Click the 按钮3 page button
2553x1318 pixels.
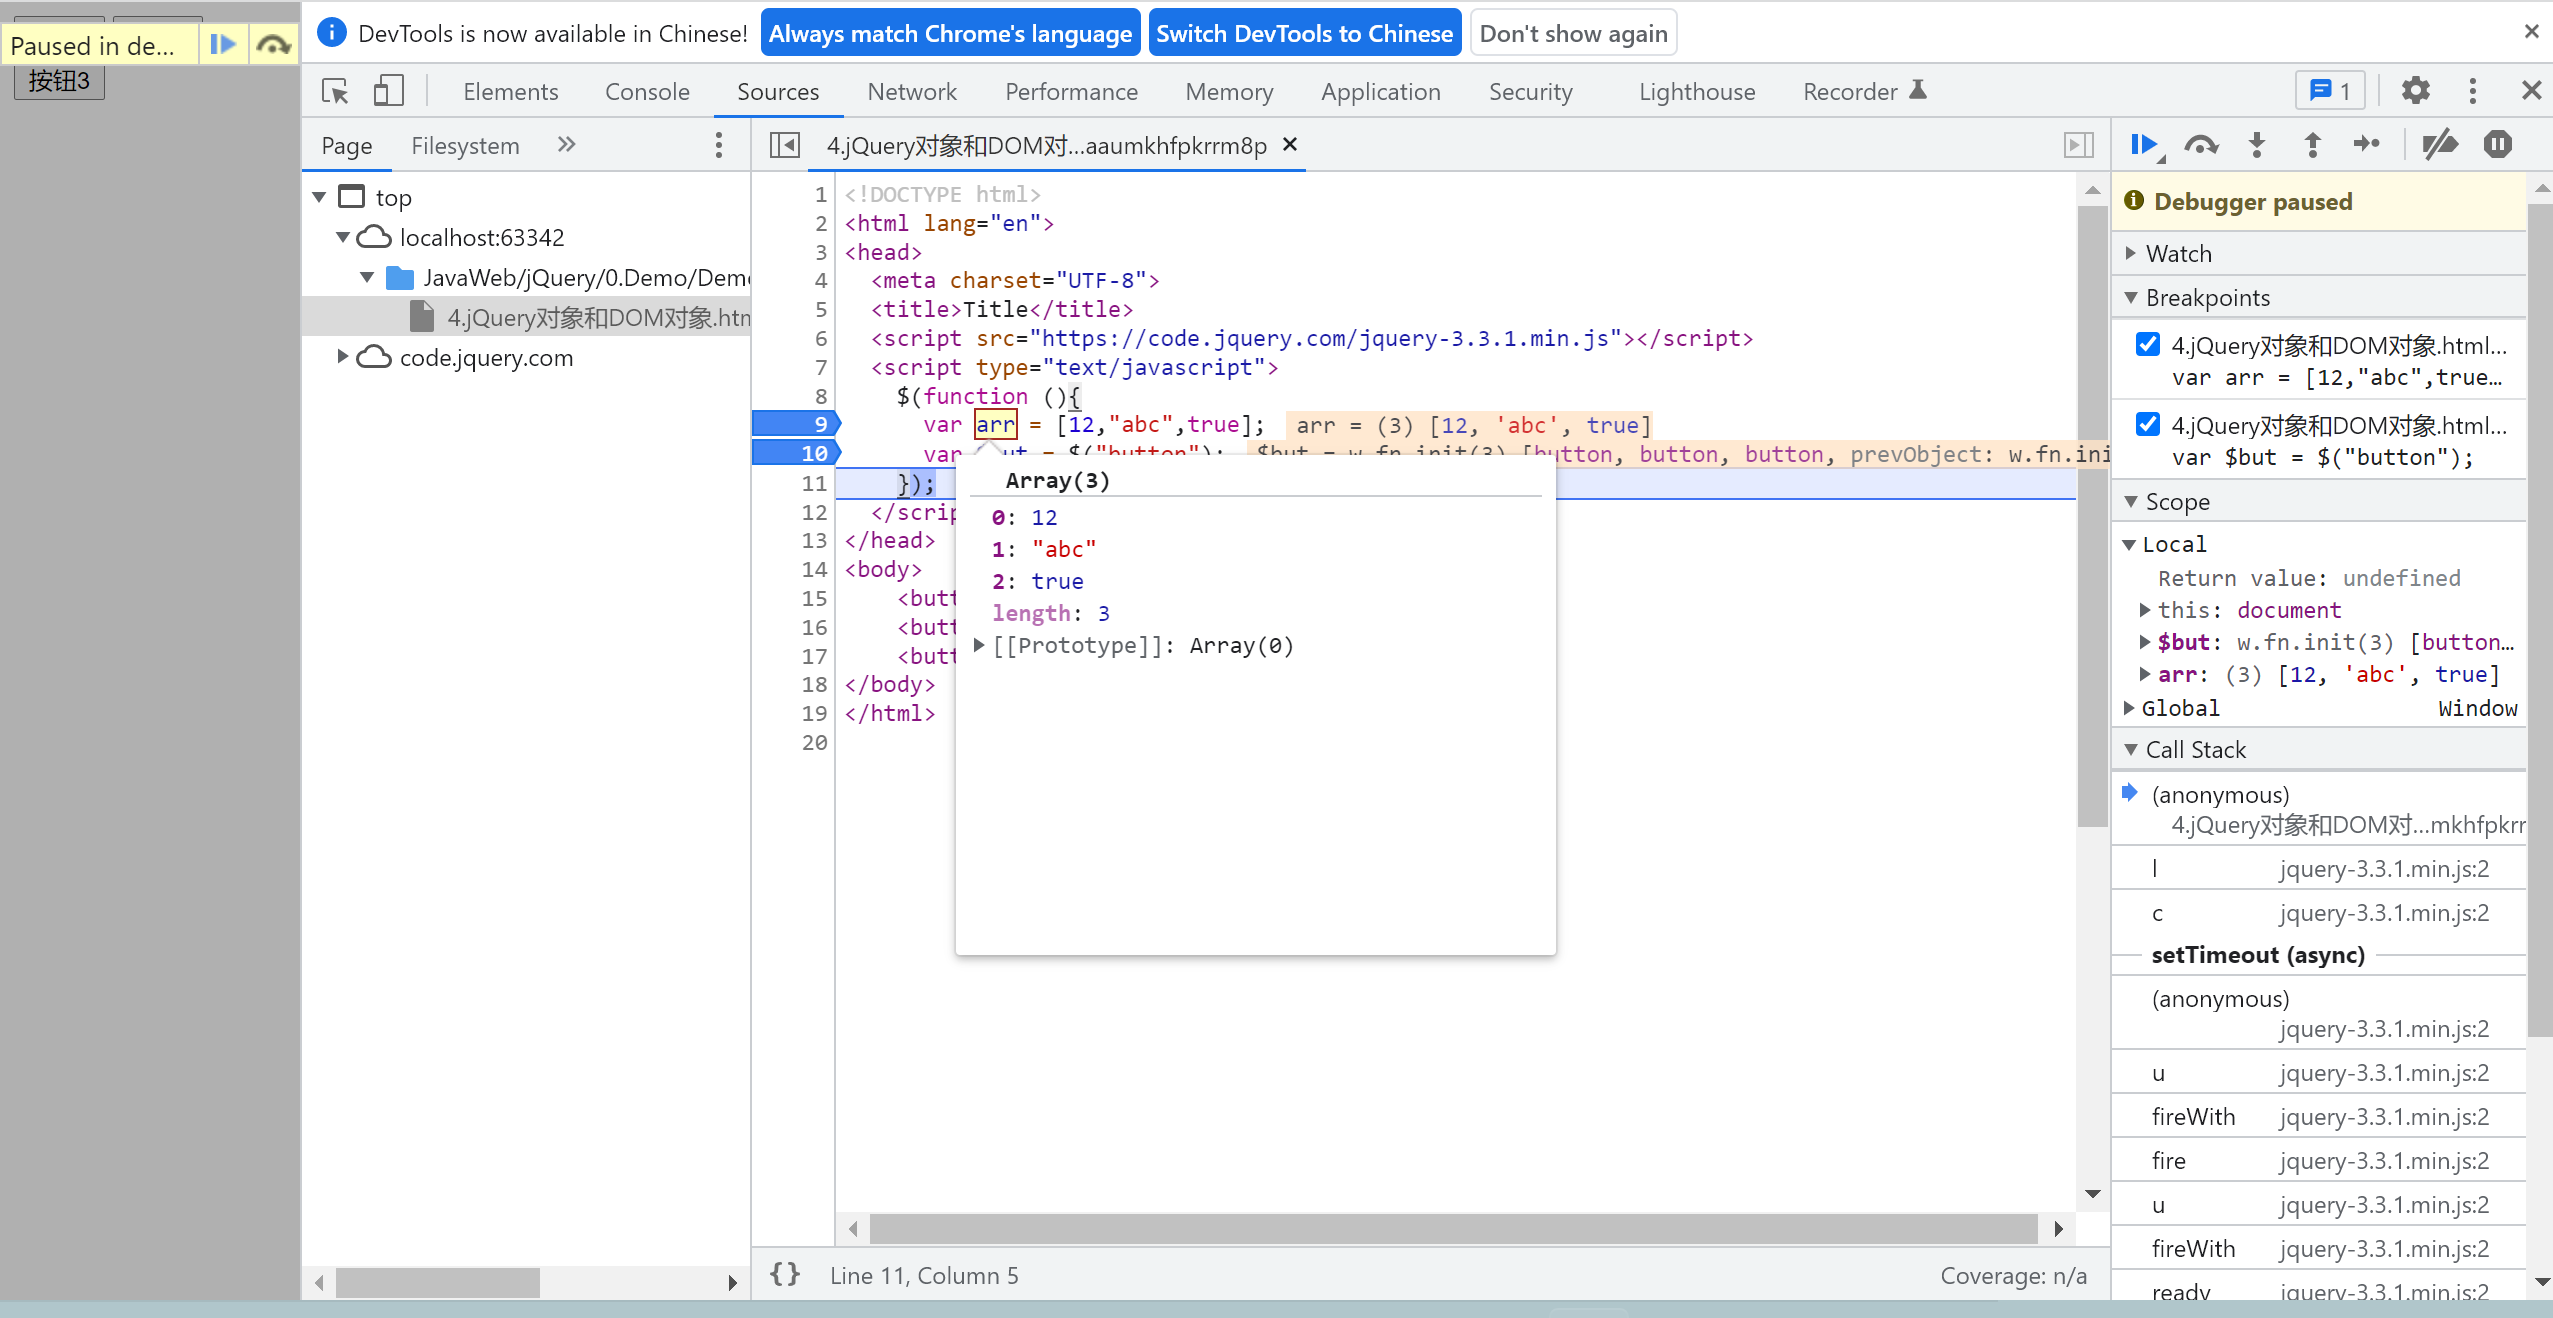(x=59, y=81)
